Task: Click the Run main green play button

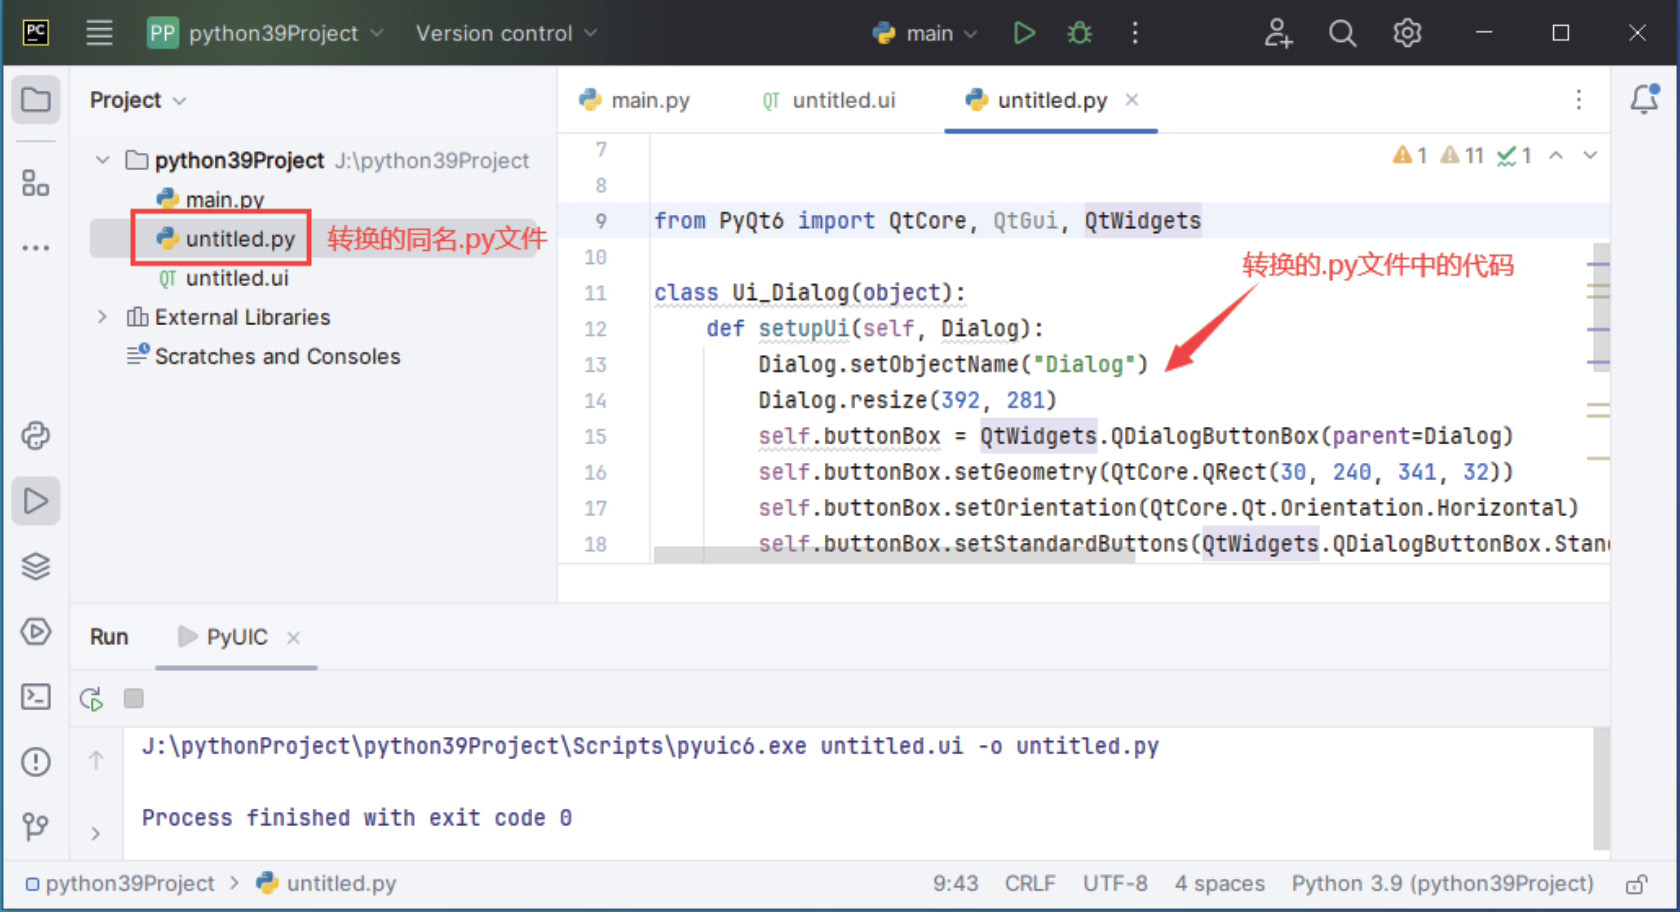Action: (x=1023, y=33)
